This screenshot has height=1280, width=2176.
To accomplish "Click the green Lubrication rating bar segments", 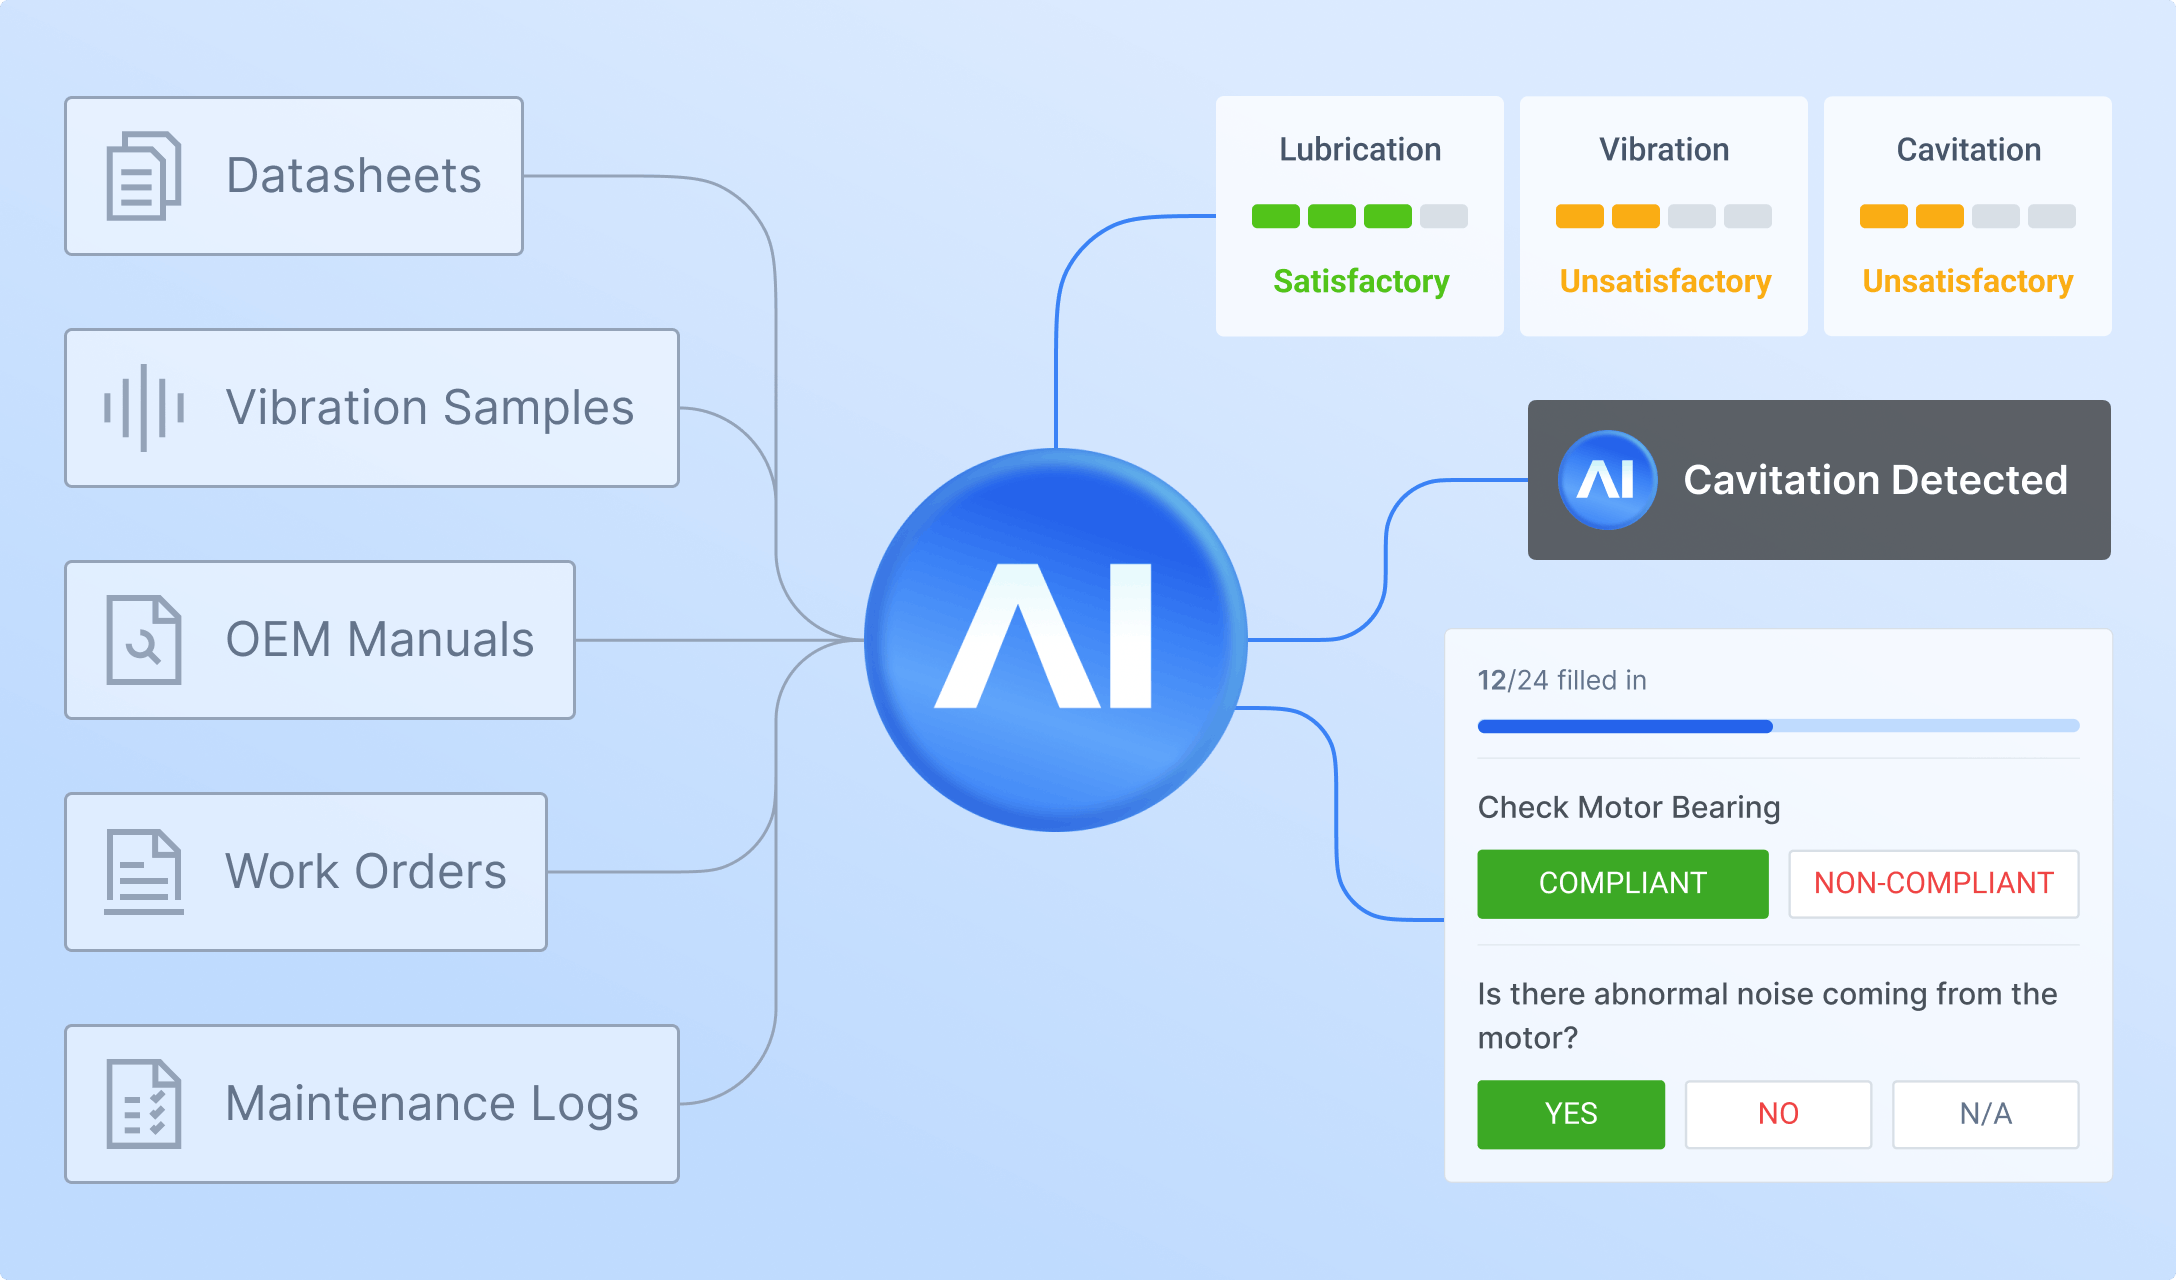I will (x=1331, y=216).
